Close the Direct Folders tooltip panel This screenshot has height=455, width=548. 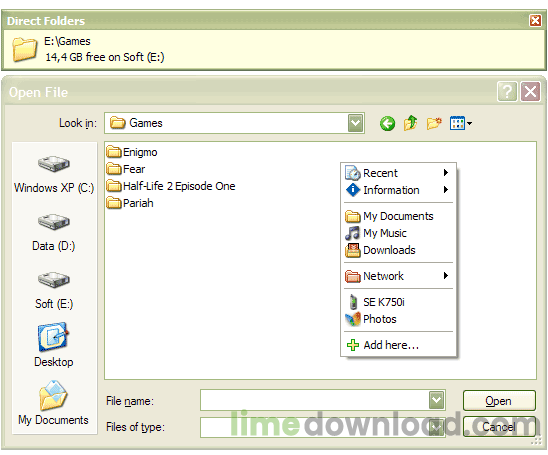click(535, 20)
